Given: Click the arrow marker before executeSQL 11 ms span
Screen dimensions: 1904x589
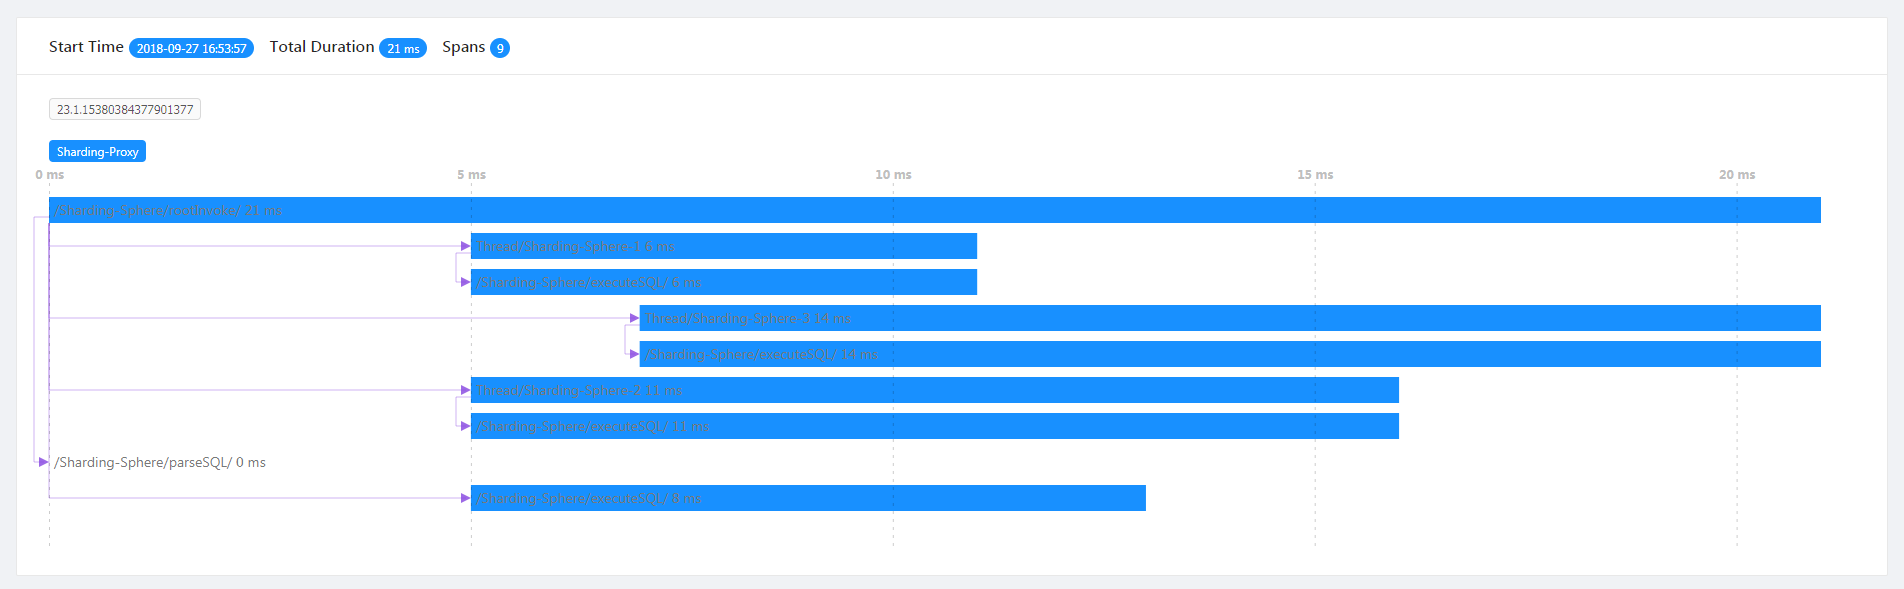Looking at the screenshot, I should [465, 426].
